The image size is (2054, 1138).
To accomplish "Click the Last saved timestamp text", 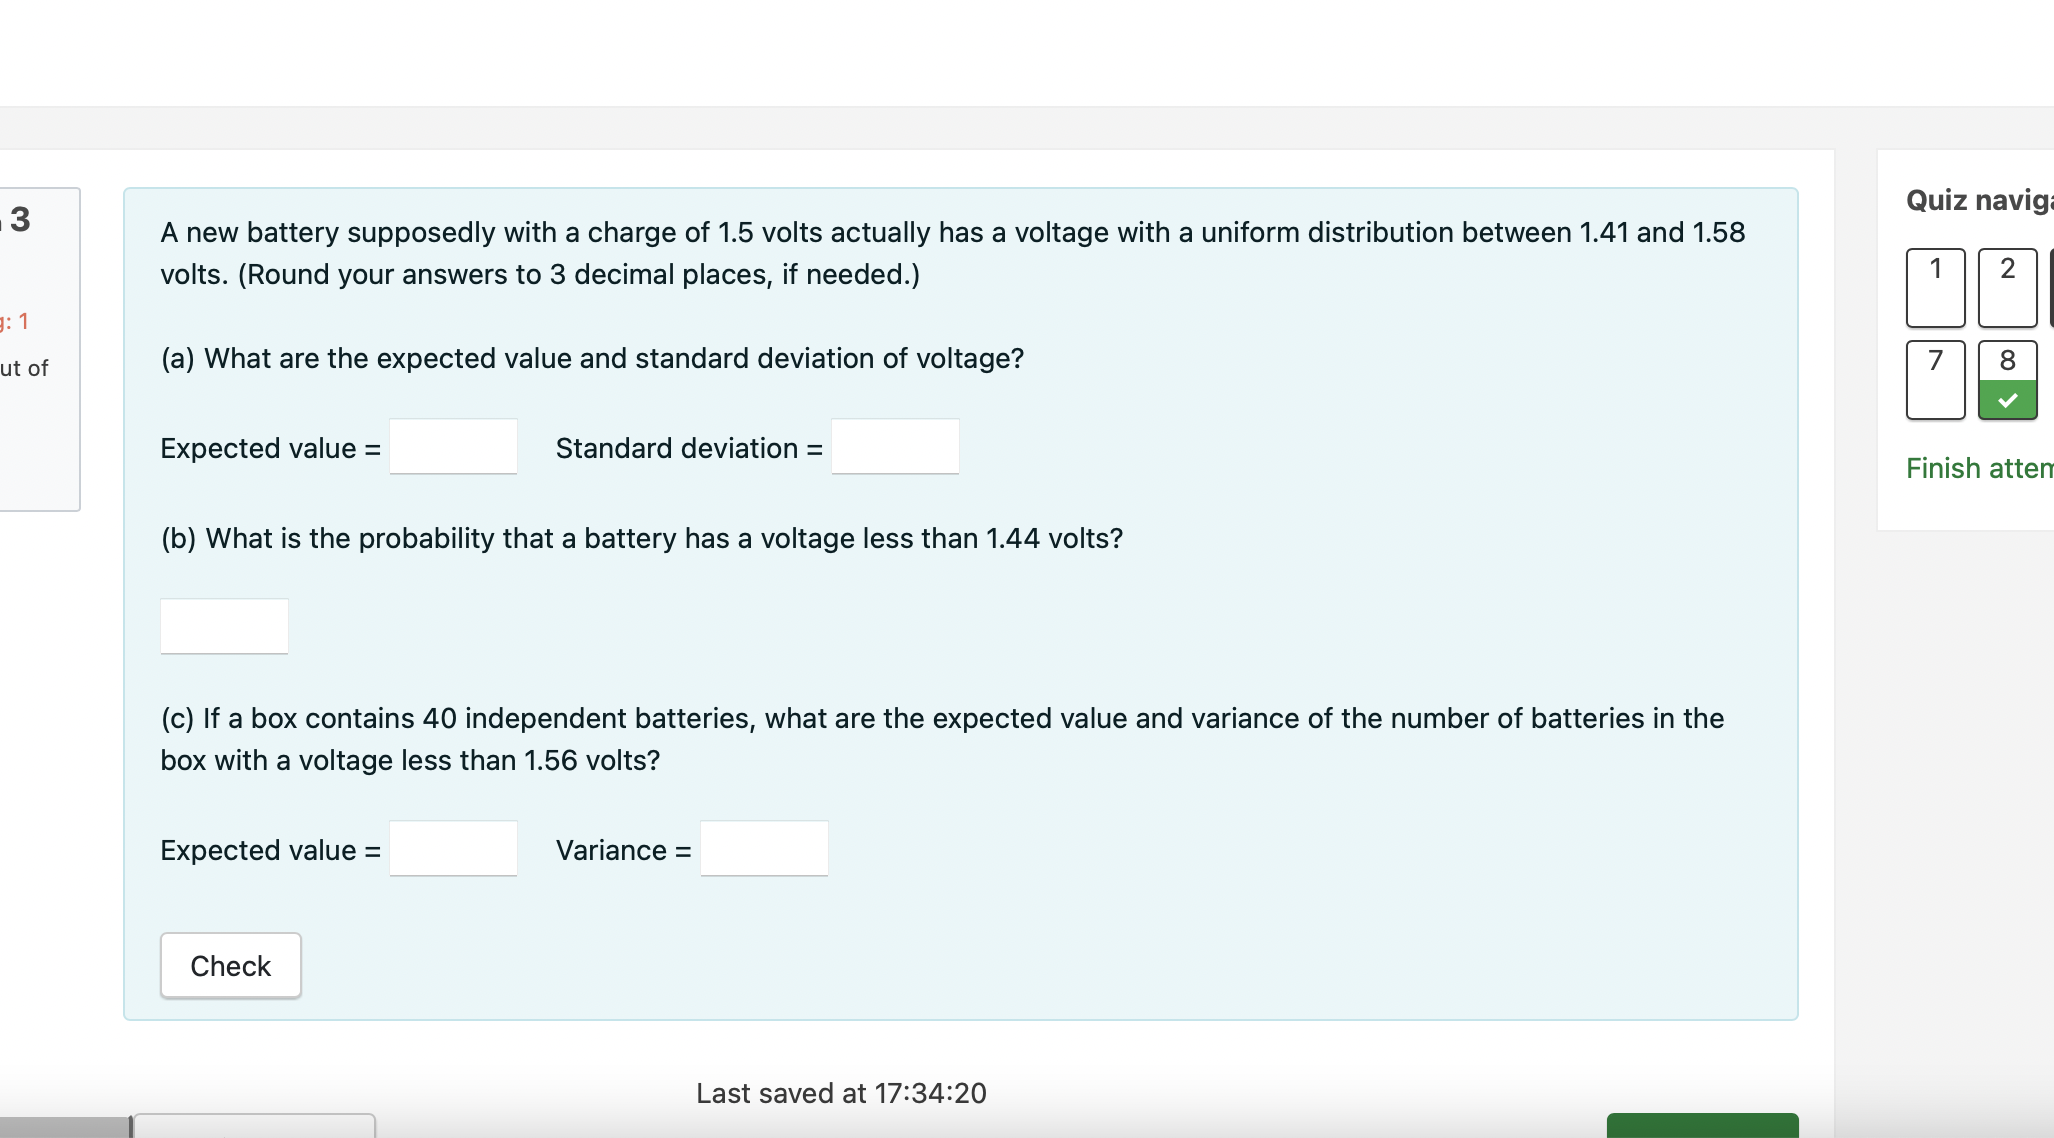I will tap(841, 1093).
